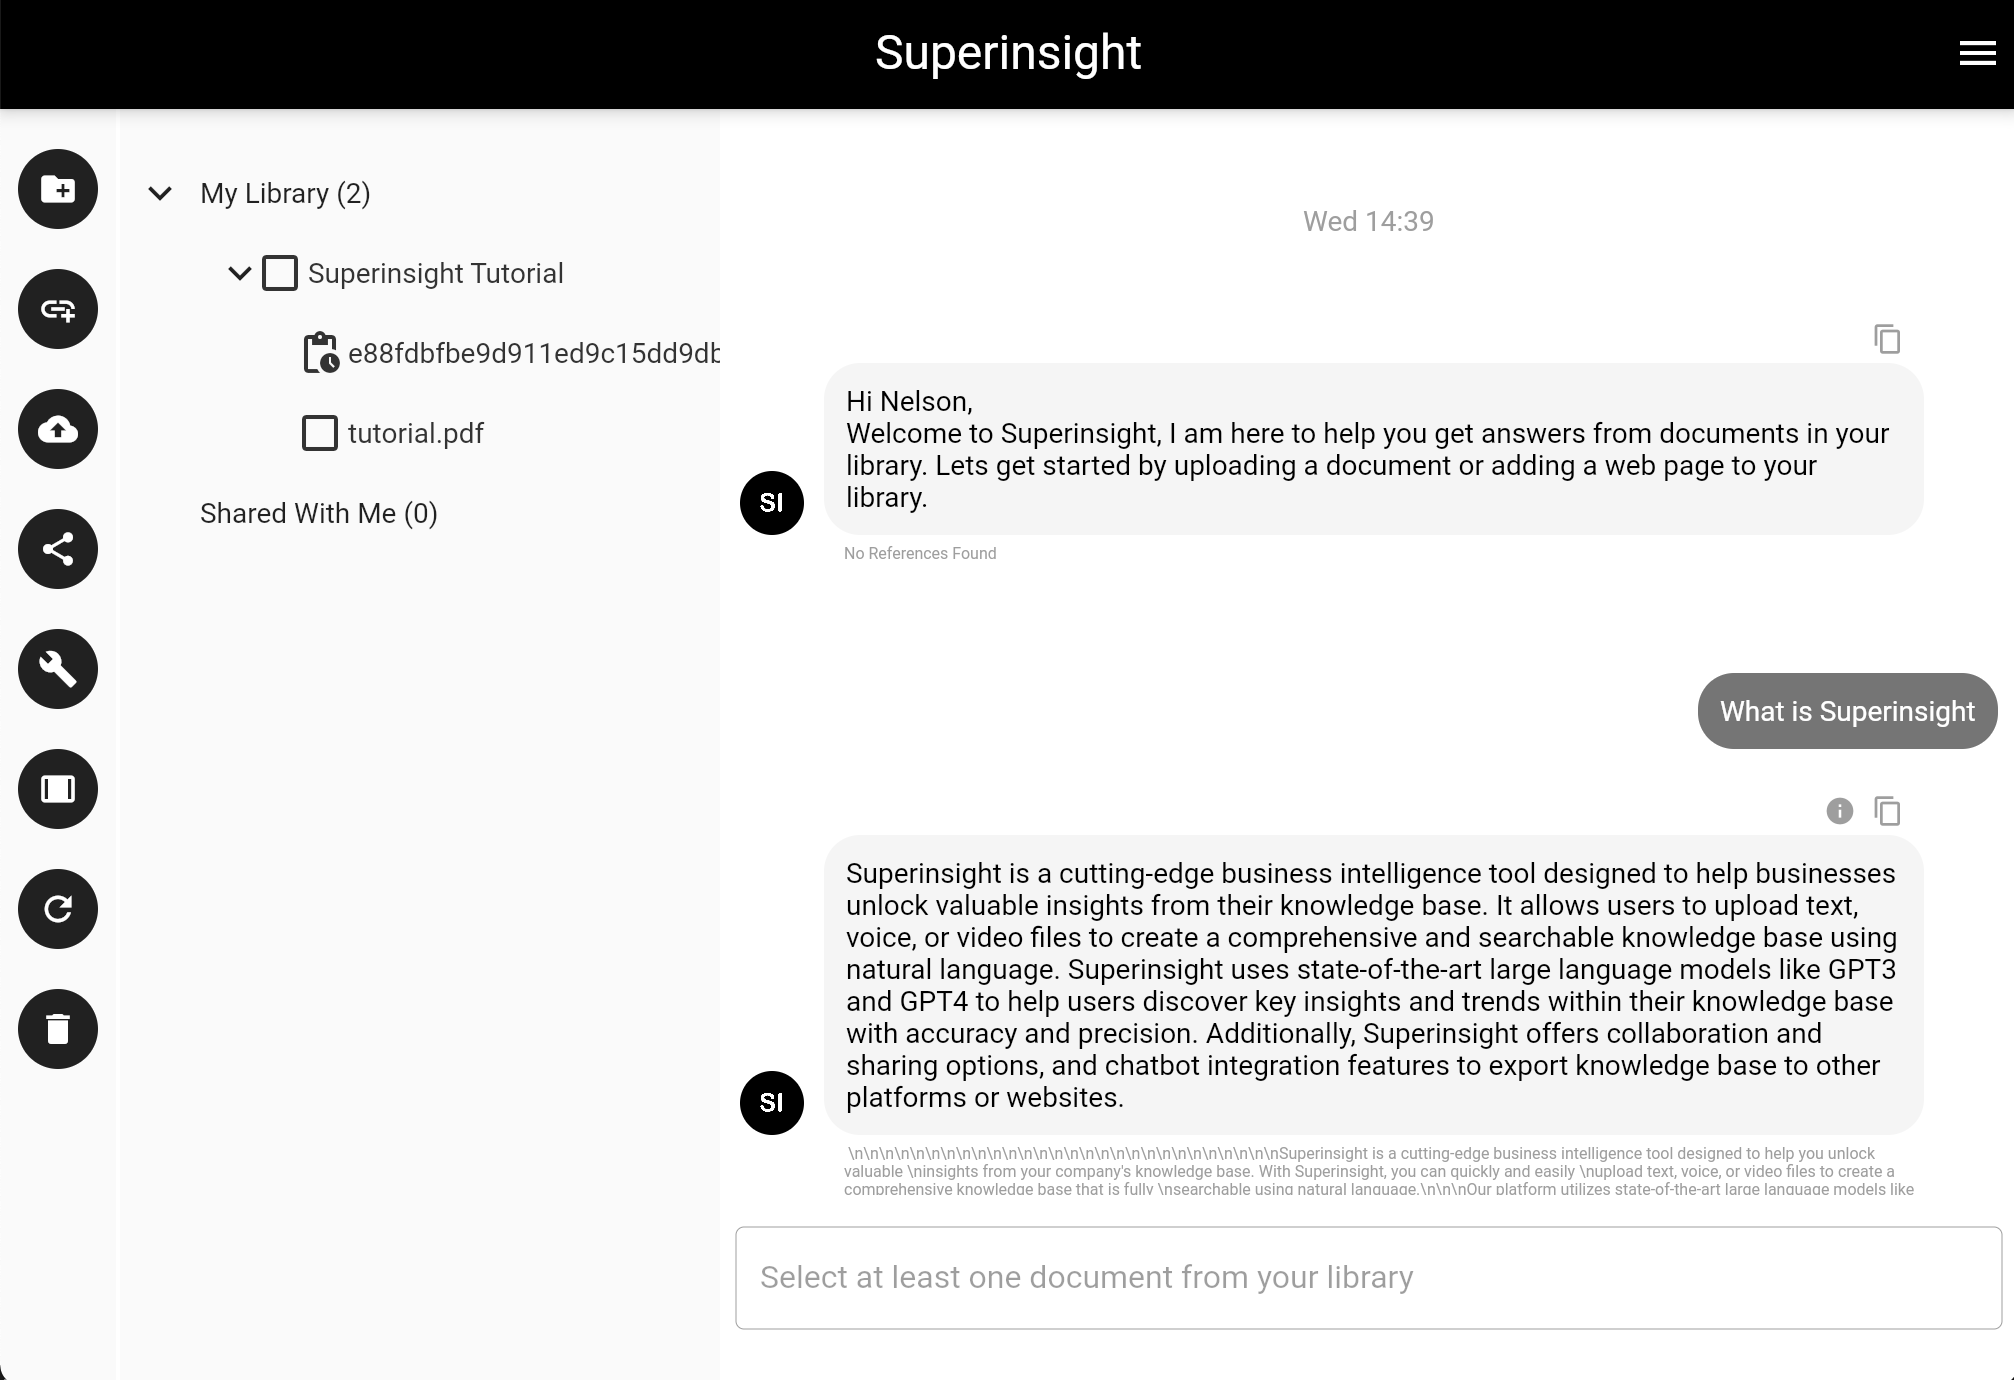Copy the welcome message text
This screenshot has height=1380, width=2014.
pyautogui.click(x=1887, y=339)
